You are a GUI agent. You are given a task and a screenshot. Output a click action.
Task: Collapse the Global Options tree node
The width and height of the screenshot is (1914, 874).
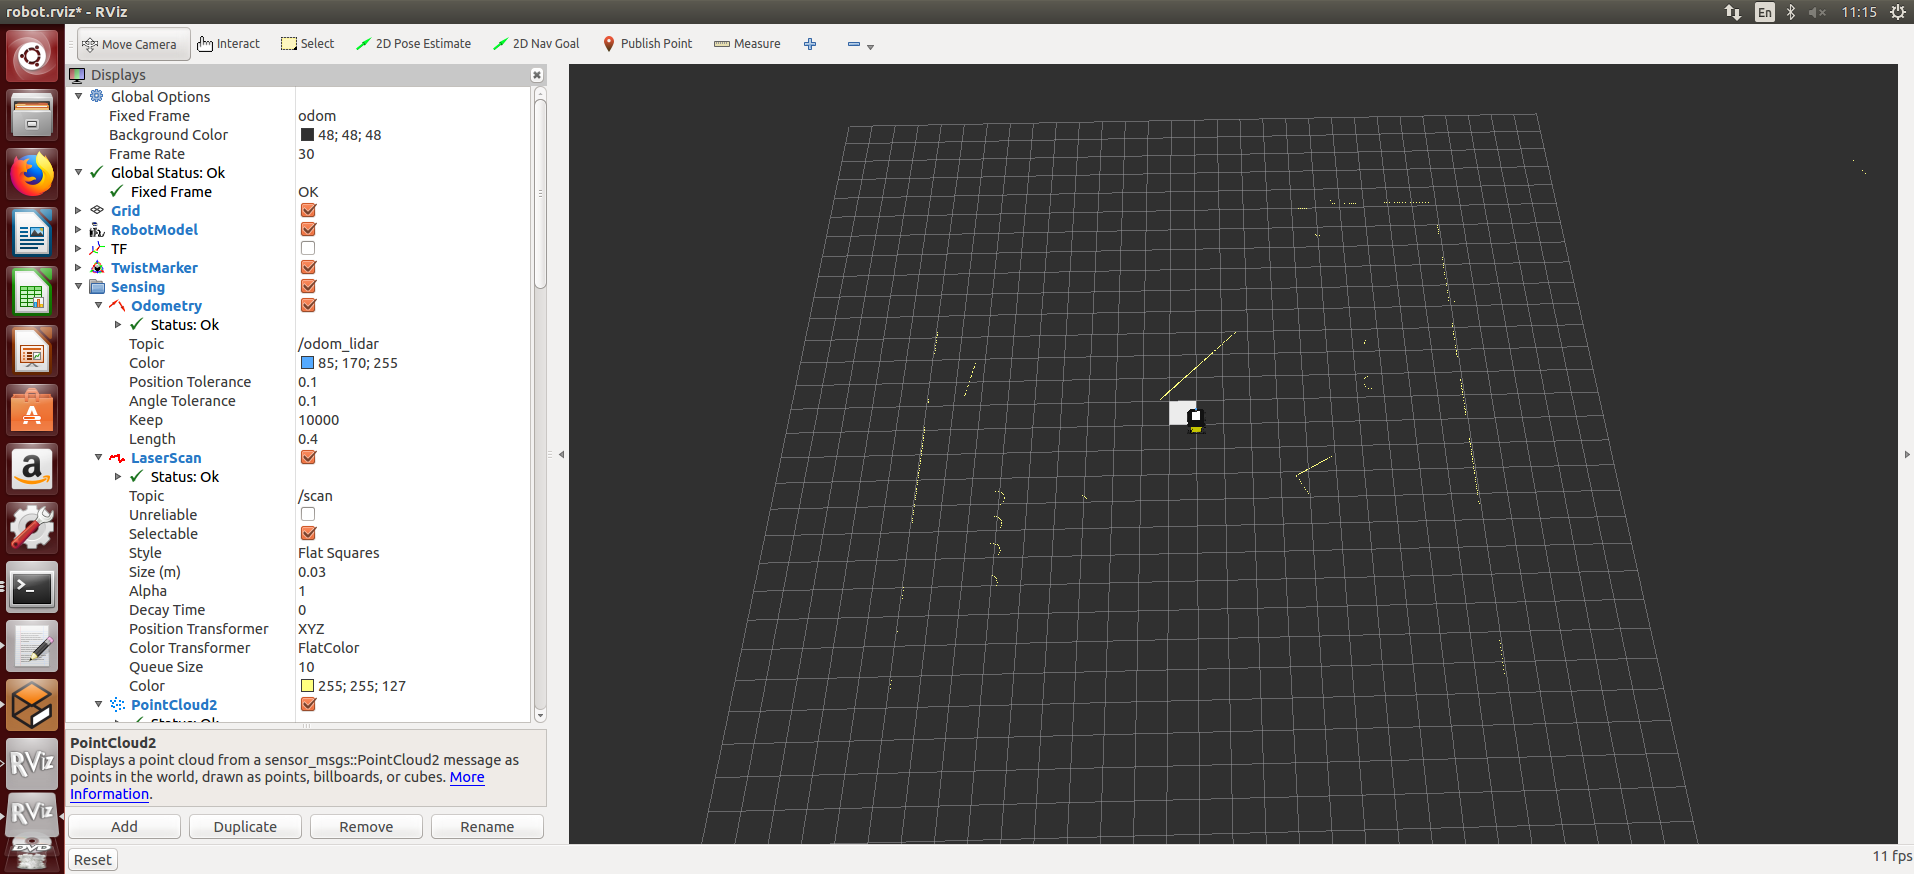[x=79, y=97]
